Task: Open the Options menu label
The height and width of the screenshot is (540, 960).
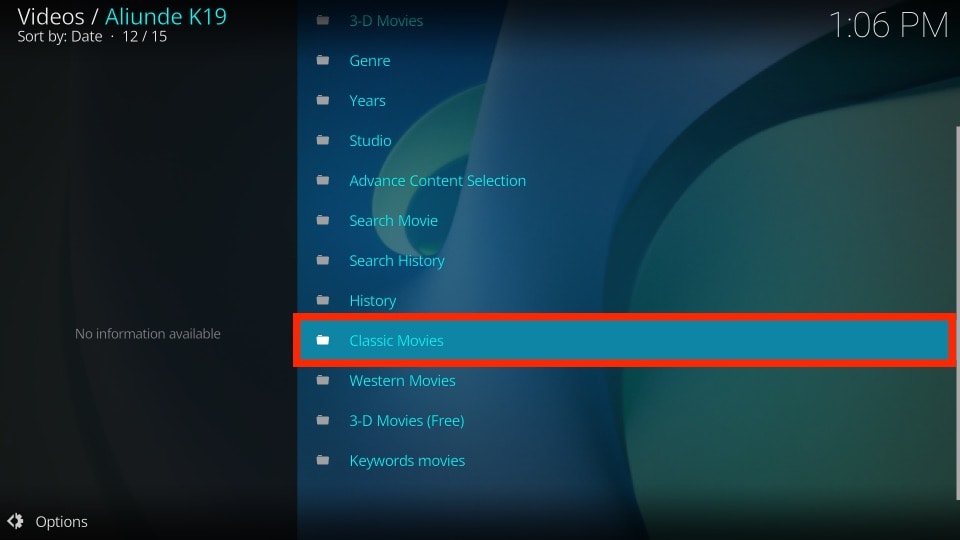Action: click(x=61, y=522)
